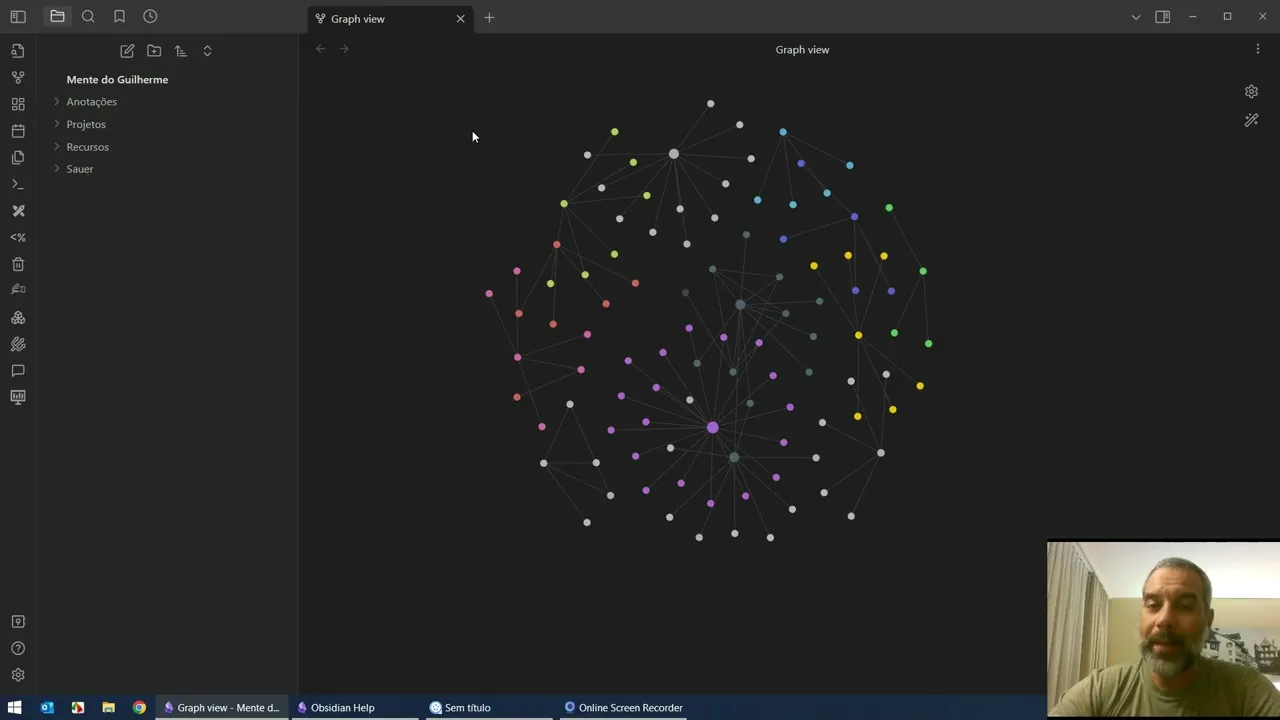
Task: Close the Graph view tab
Action: [x=460, y=19]
